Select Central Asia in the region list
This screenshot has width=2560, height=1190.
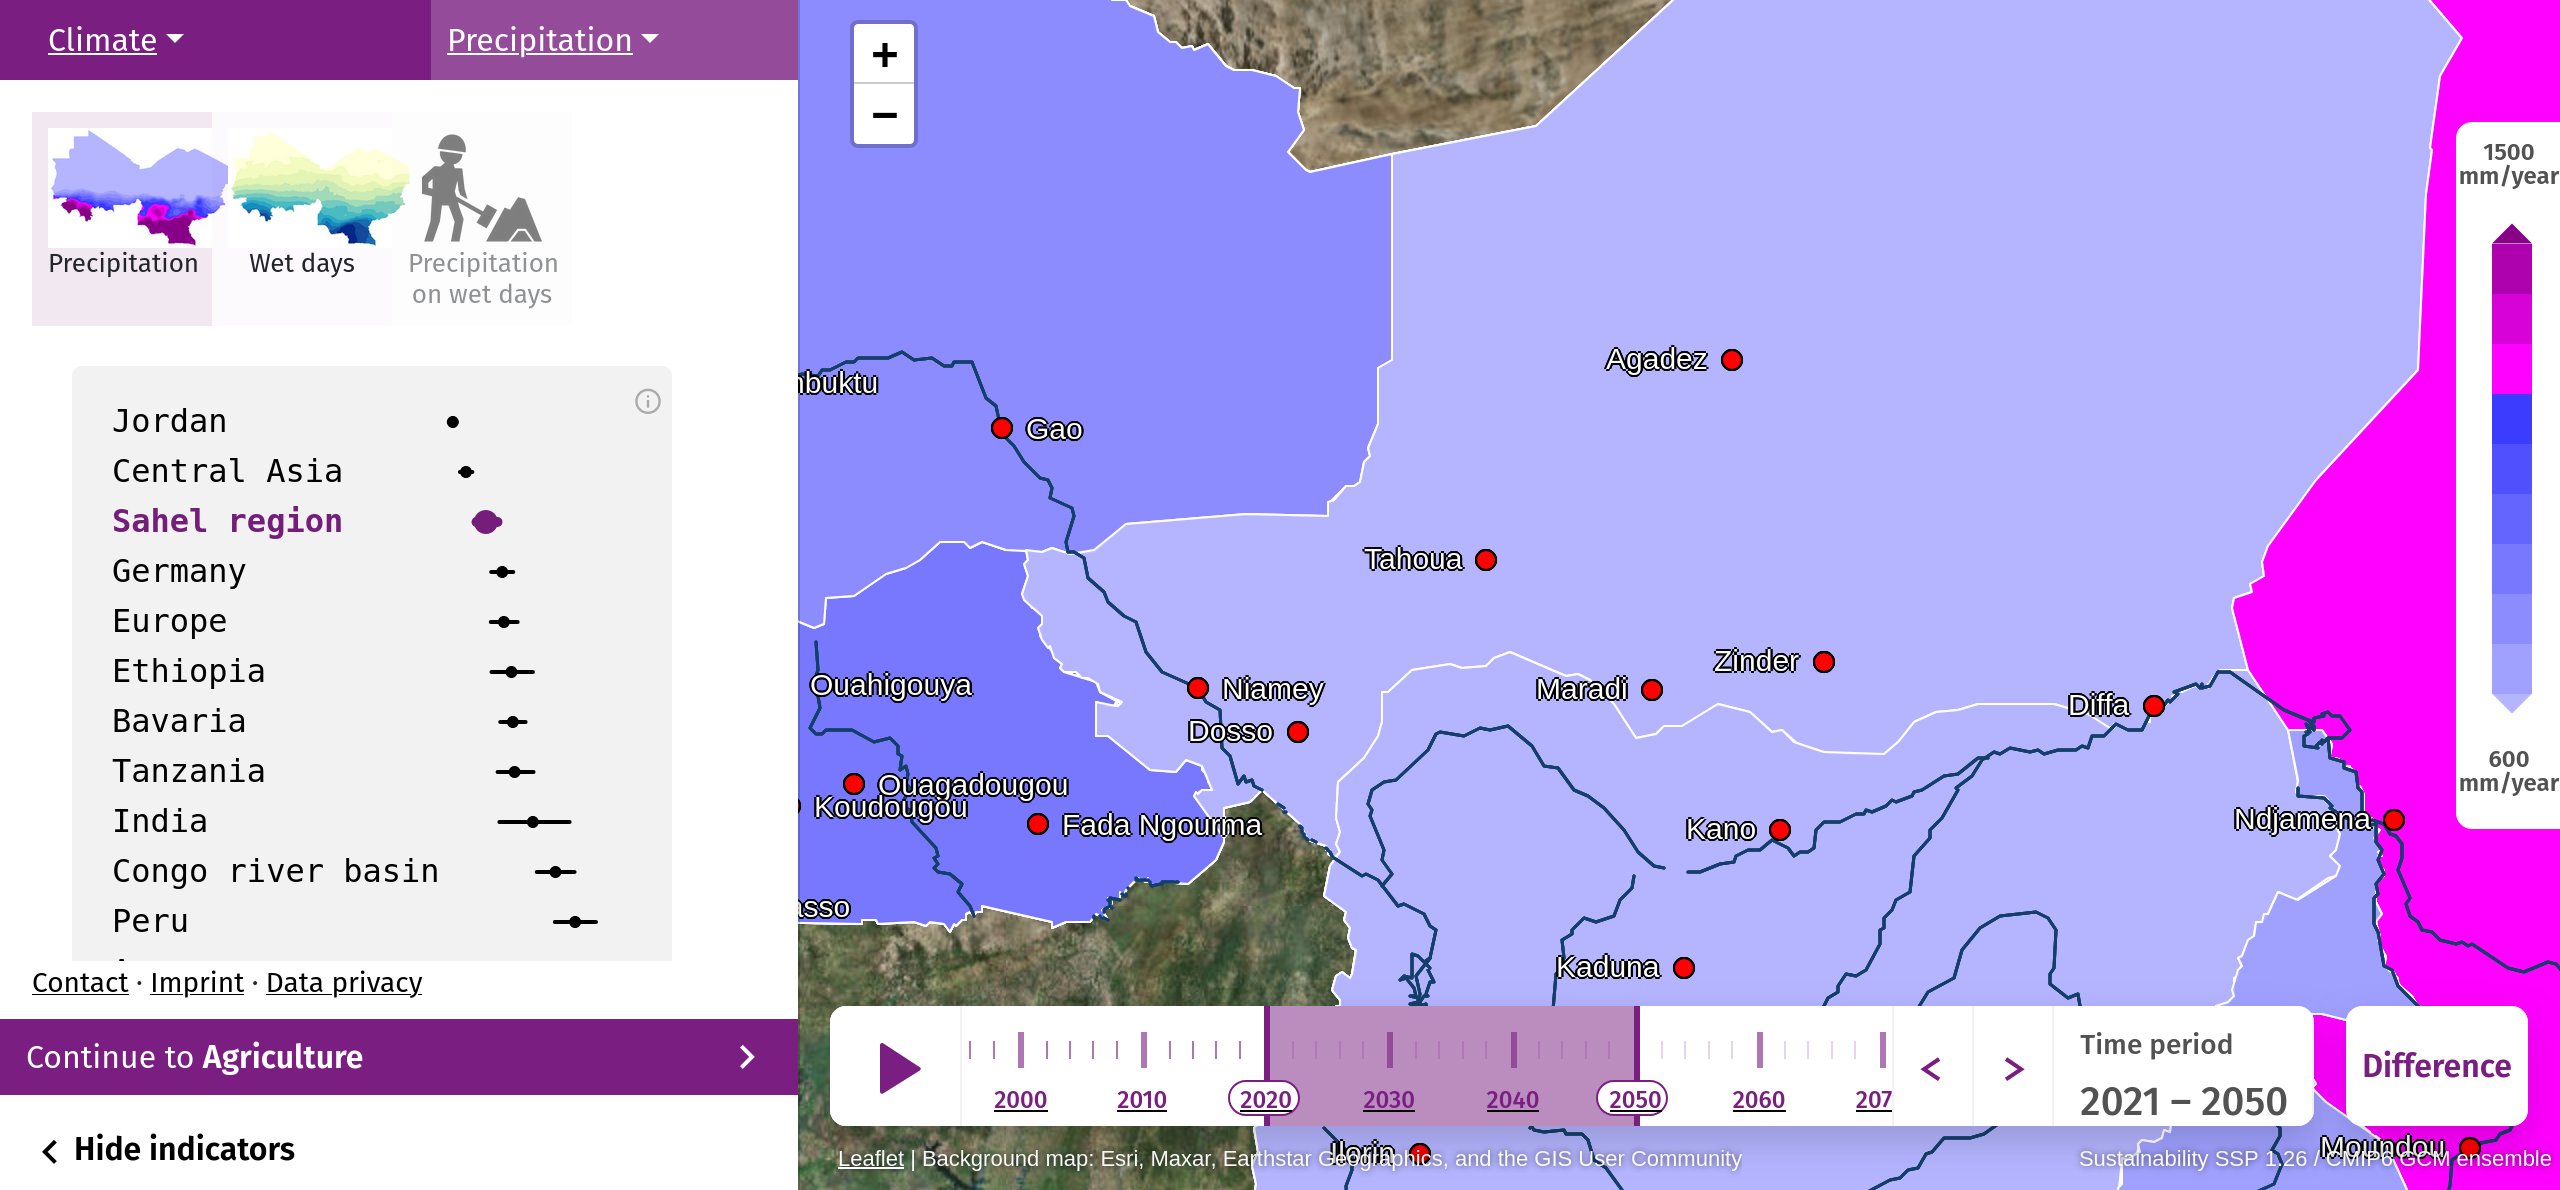[227, 471]
